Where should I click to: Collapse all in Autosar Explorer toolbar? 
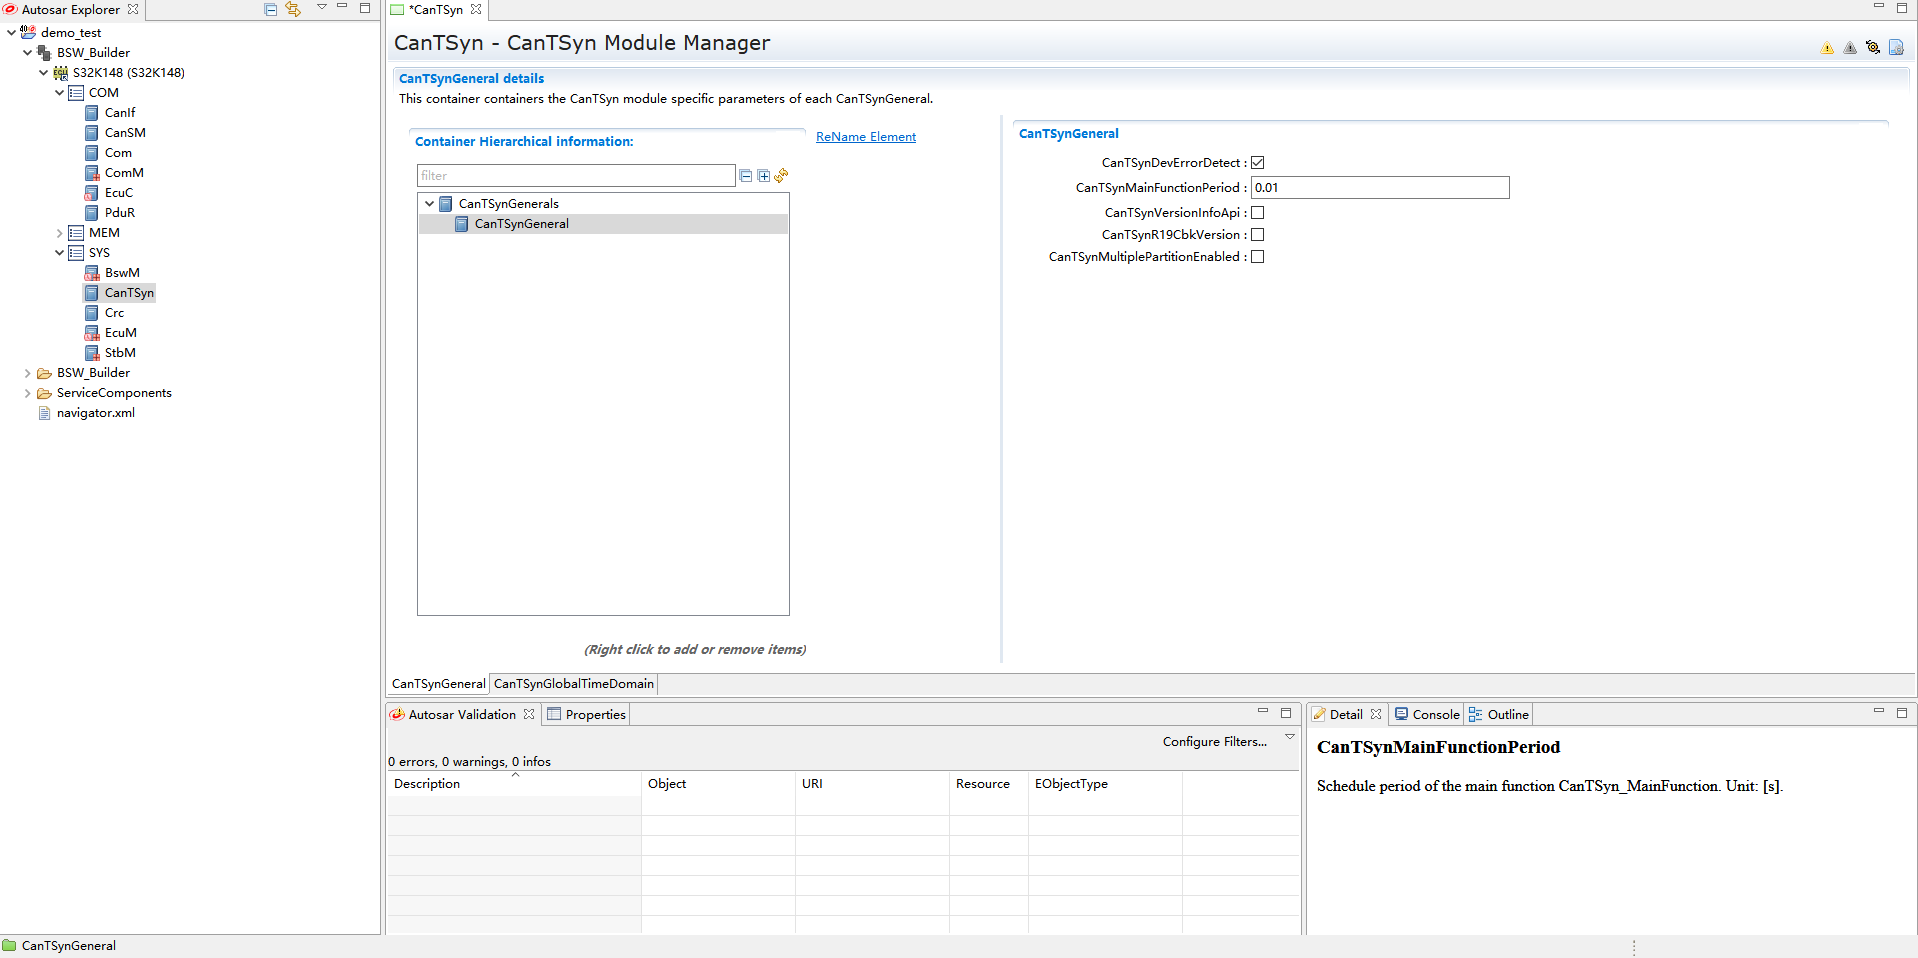click(x=270, y=9)
